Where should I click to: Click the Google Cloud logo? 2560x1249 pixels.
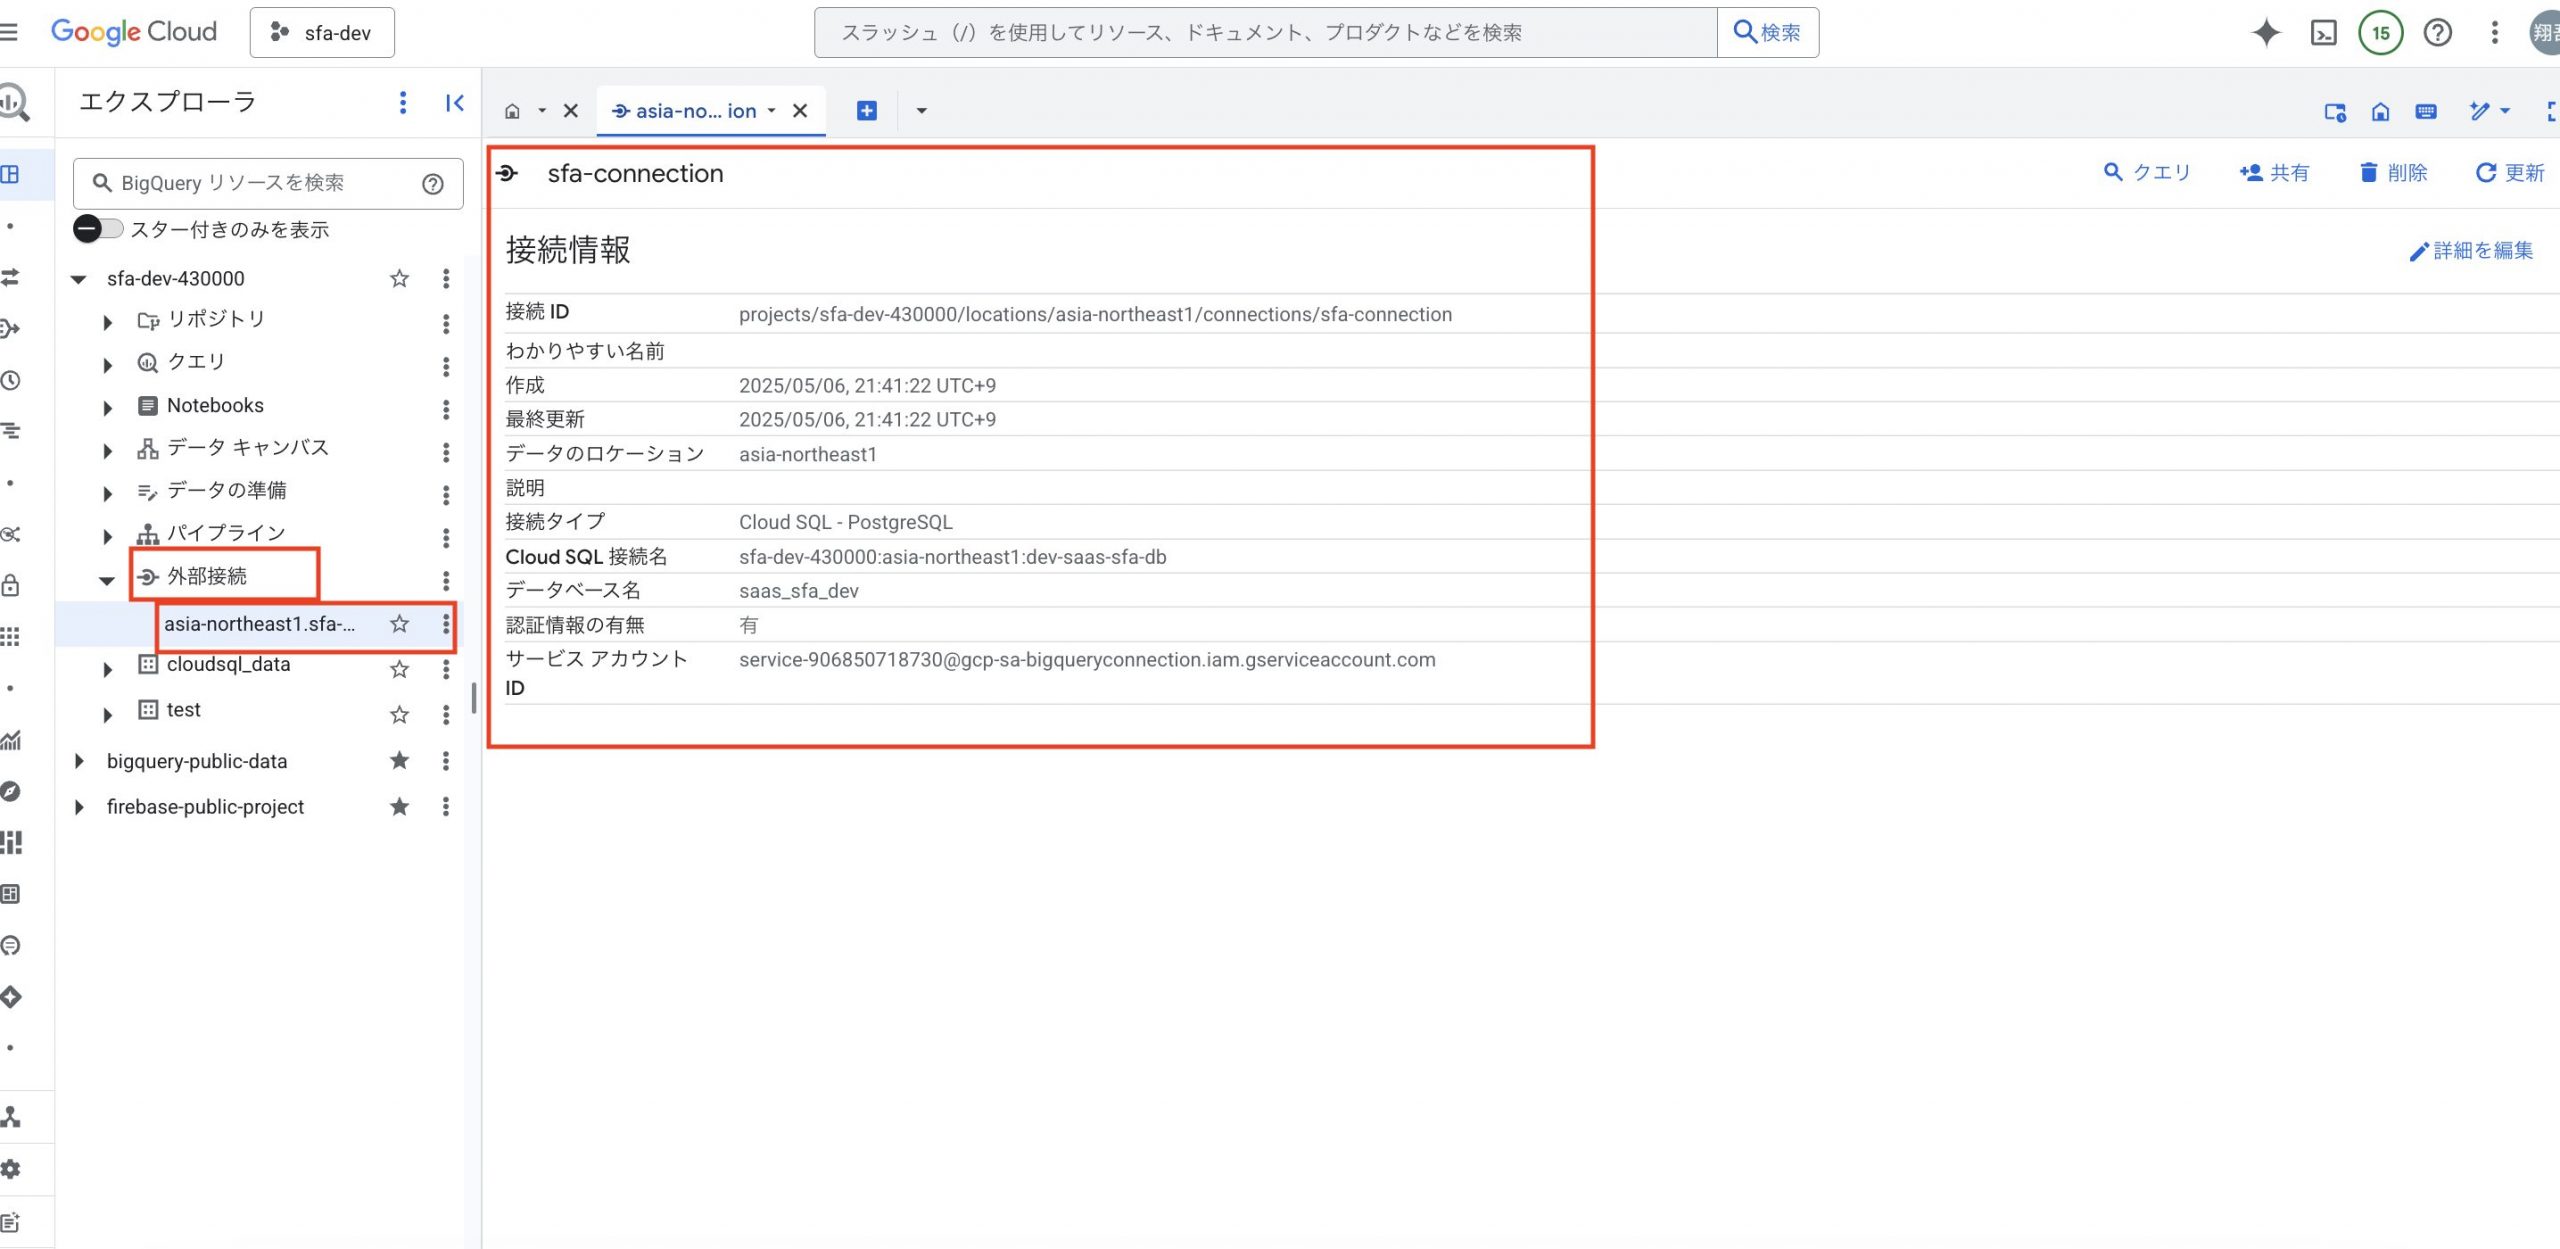[134, 32]
